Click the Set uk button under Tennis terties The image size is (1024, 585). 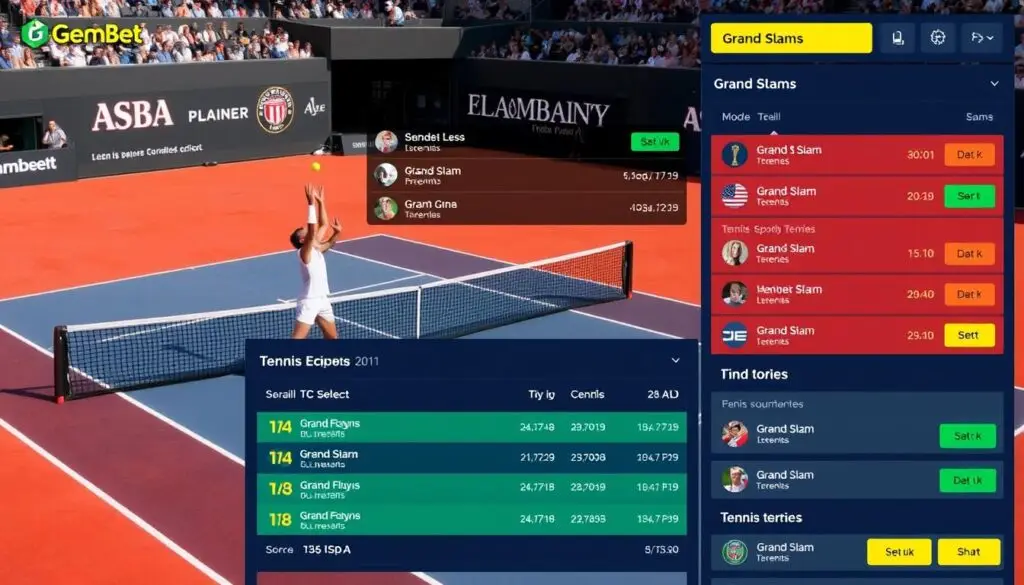897,552
